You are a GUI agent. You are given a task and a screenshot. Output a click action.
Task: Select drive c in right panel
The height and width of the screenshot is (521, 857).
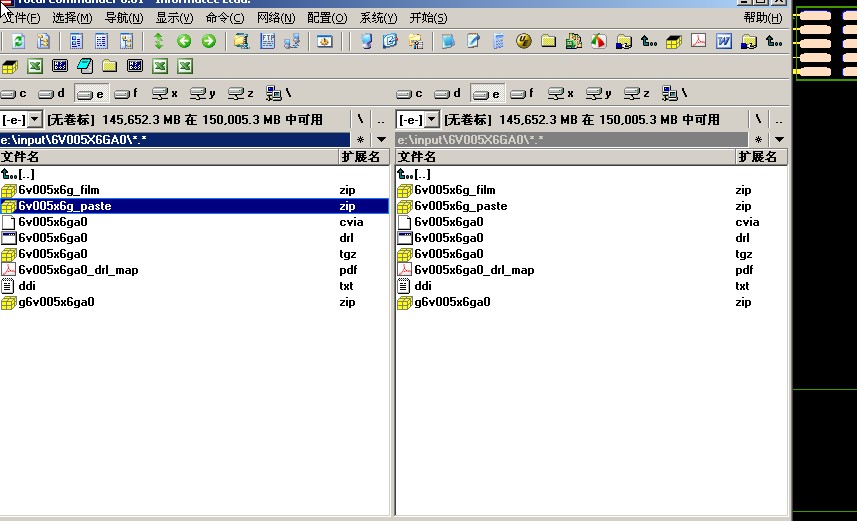[409, 93]
